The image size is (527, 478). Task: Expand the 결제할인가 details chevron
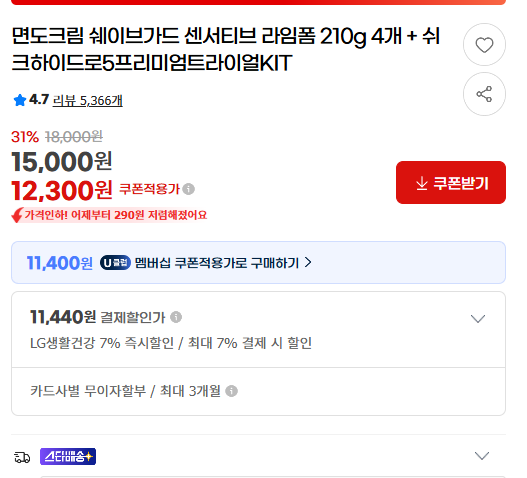[x=478, y=318]
